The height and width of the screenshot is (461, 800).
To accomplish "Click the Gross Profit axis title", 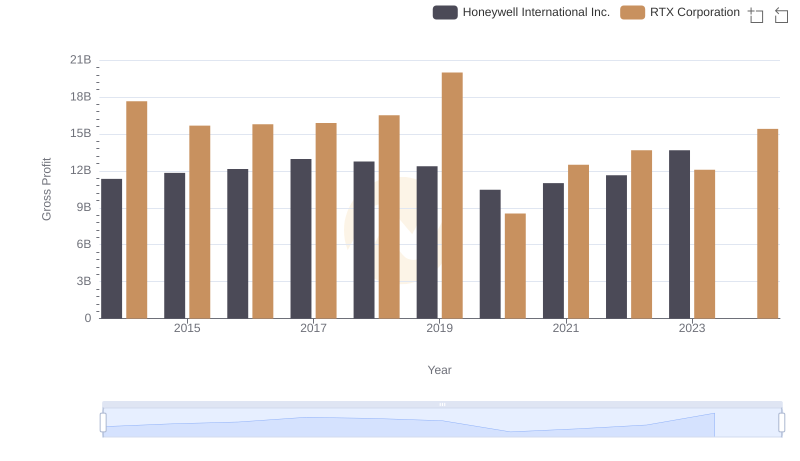I will tap(46, 189).
